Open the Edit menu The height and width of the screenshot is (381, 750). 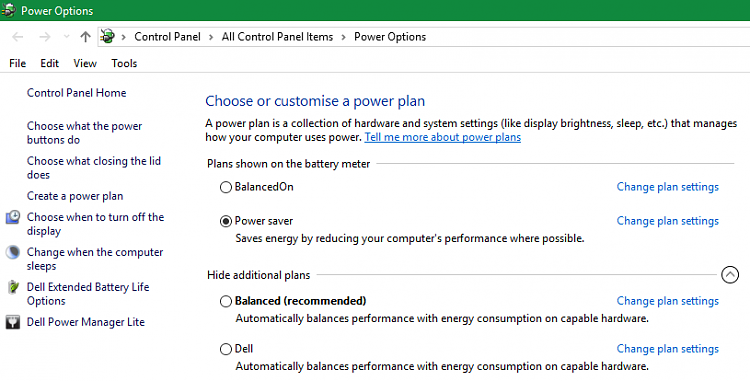coord(49,63)
